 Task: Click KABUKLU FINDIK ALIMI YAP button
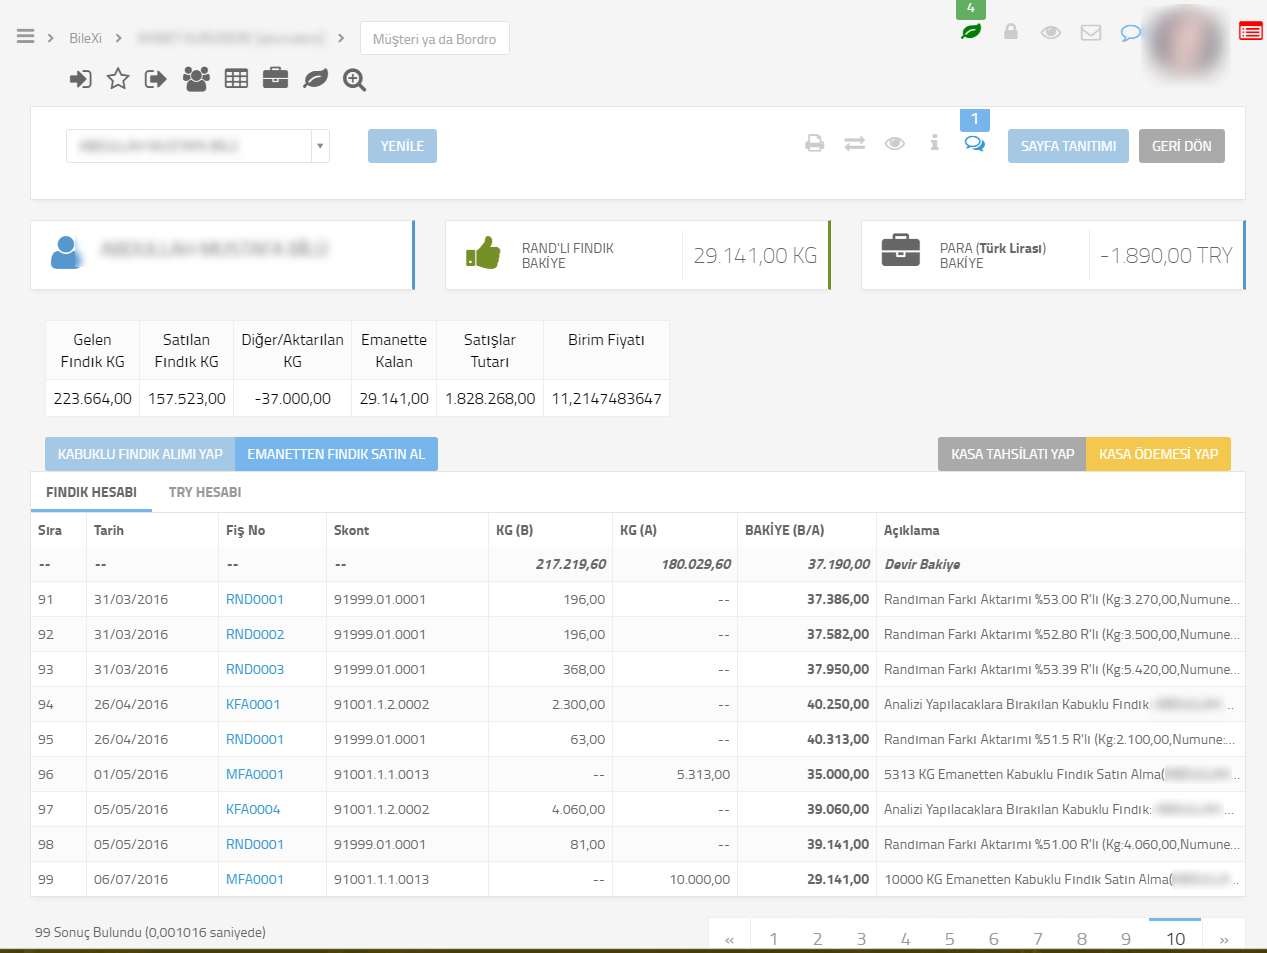(140, 454)
